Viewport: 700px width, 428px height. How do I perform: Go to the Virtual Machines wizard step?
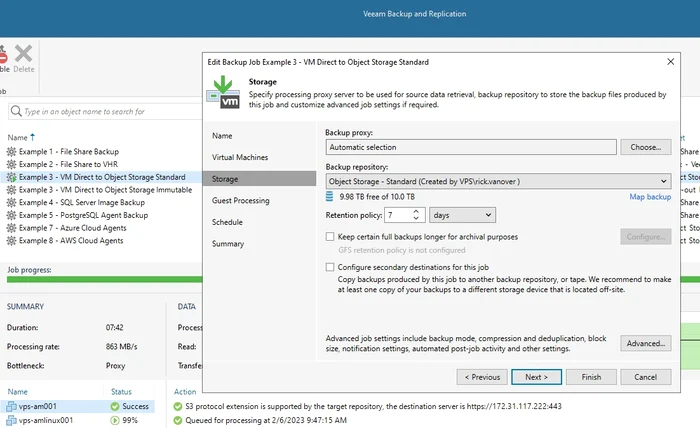(240, 157)
